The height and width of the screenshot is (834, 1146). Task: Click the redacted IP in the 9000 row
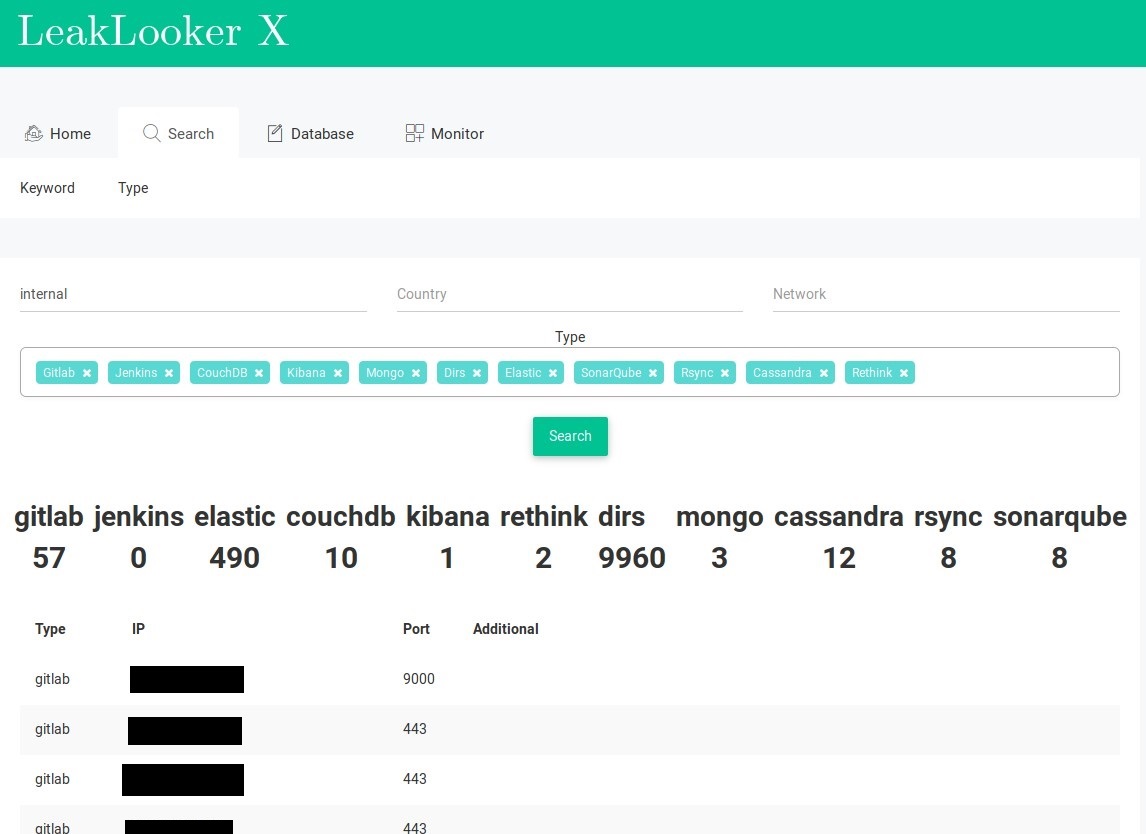187,679
